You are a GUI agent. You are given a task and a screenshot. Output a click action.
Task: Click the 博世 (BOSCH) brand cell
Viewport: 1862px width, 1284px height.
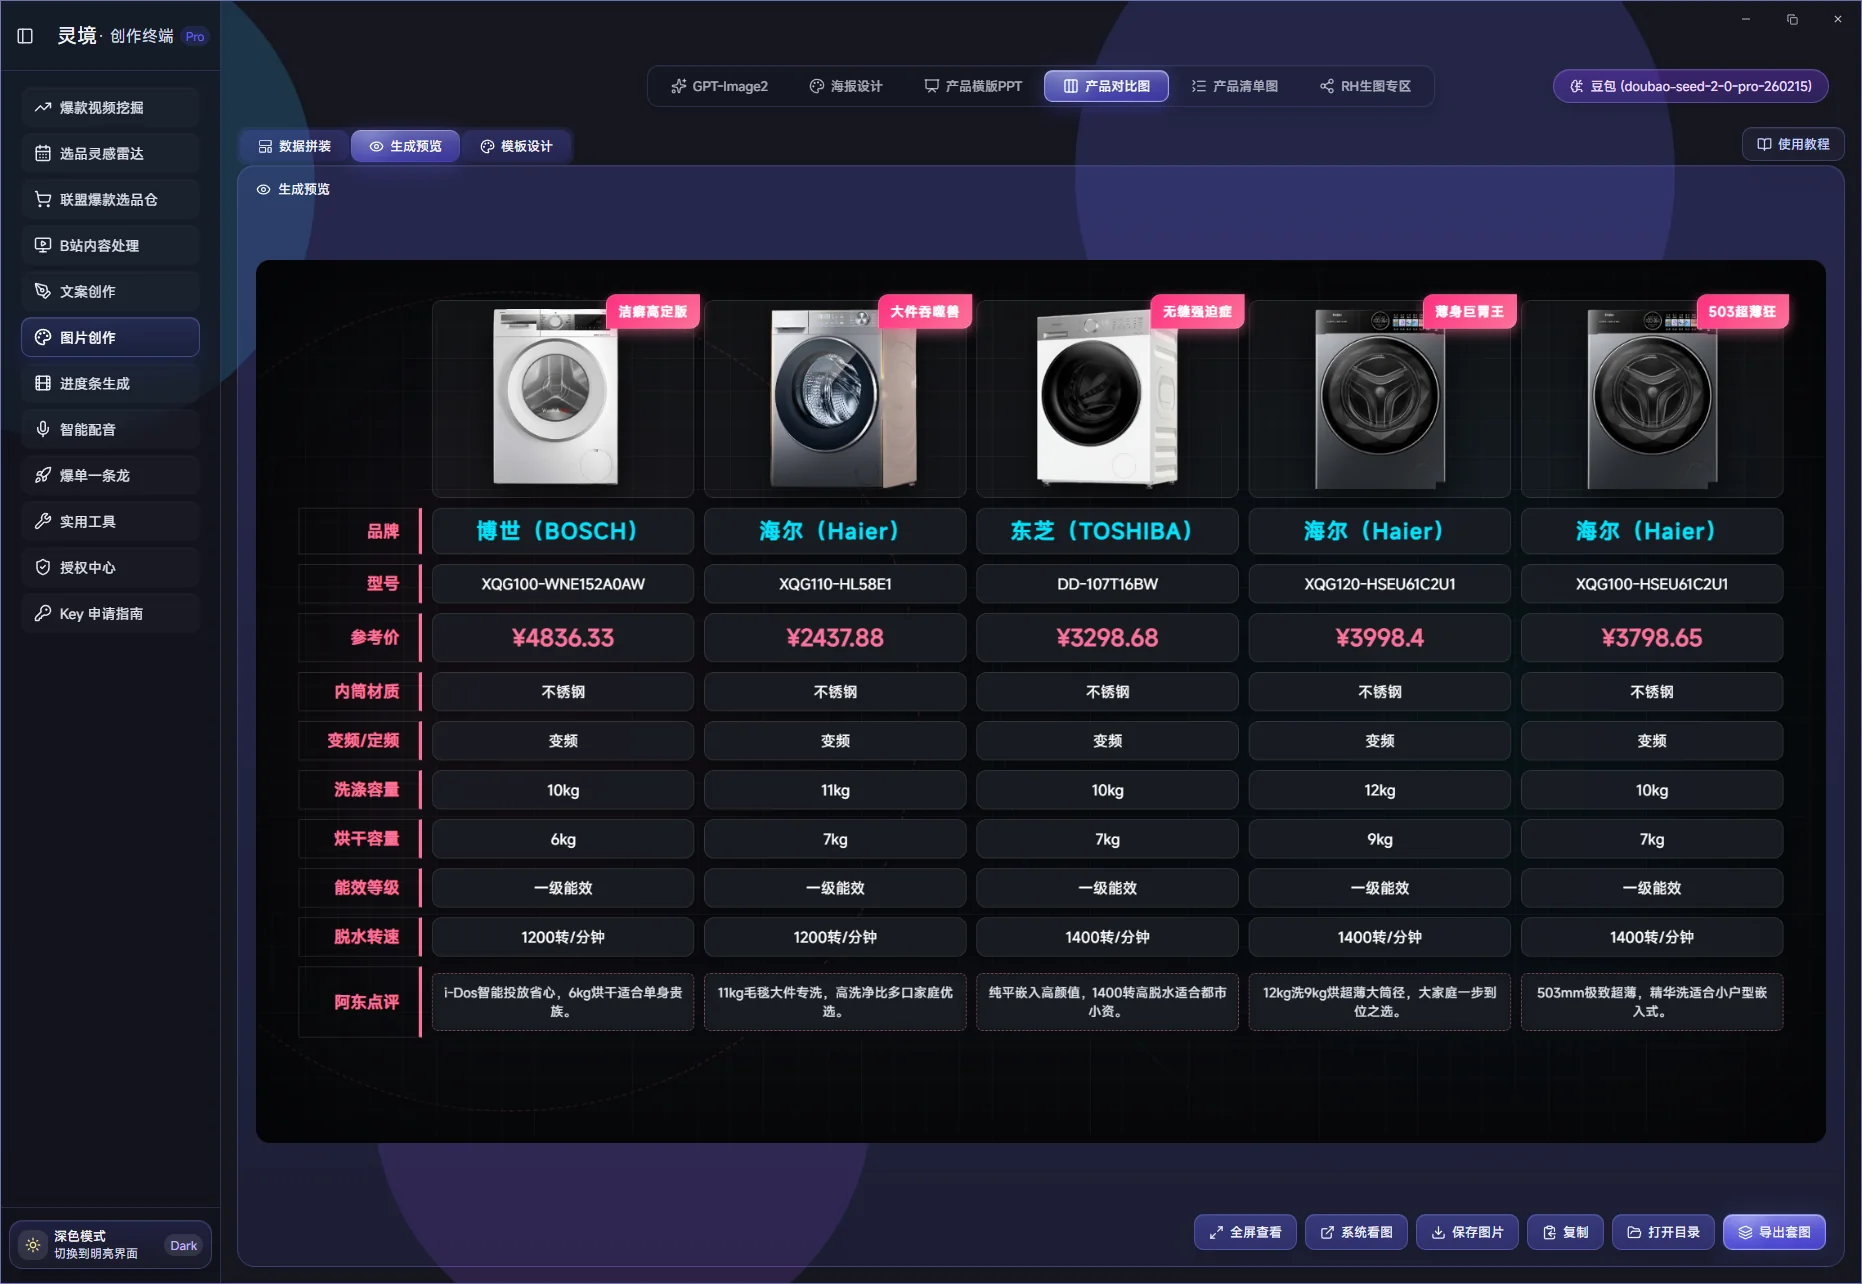pos(563,531)
